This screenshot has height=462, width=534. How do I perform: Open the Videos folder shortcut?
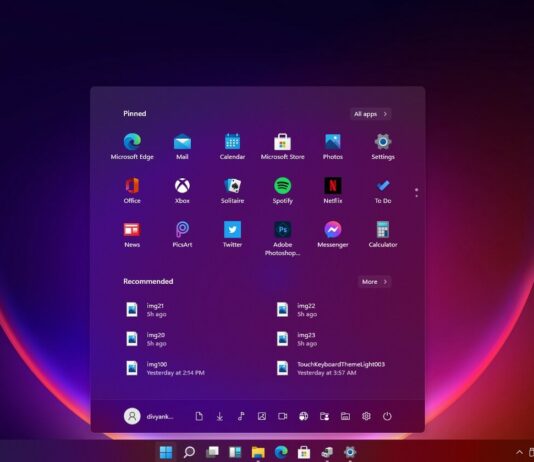point(283,416)
